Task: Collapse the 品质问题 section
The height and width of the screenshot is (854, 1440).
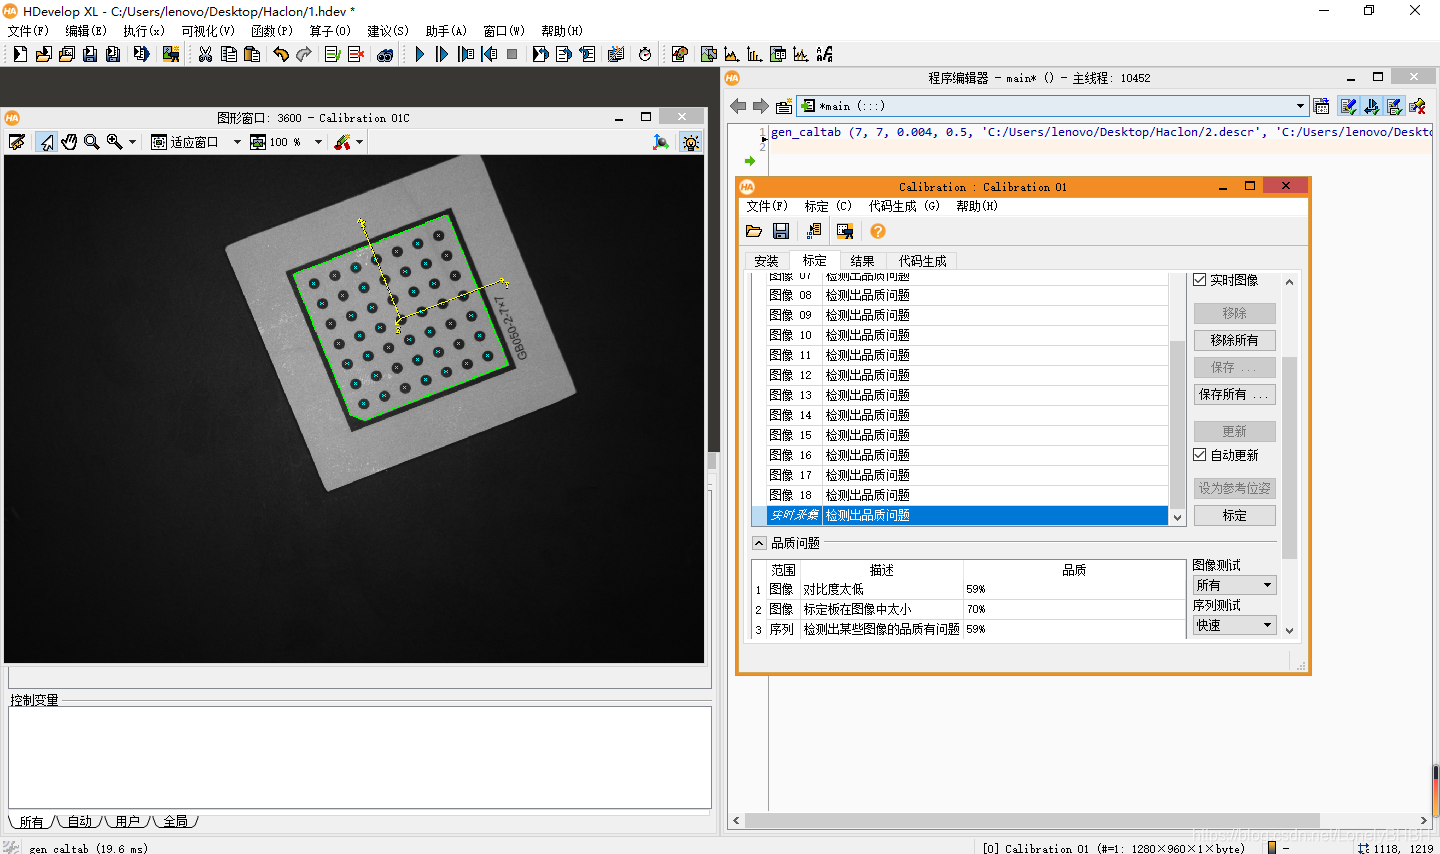Action: click(759, 543)
